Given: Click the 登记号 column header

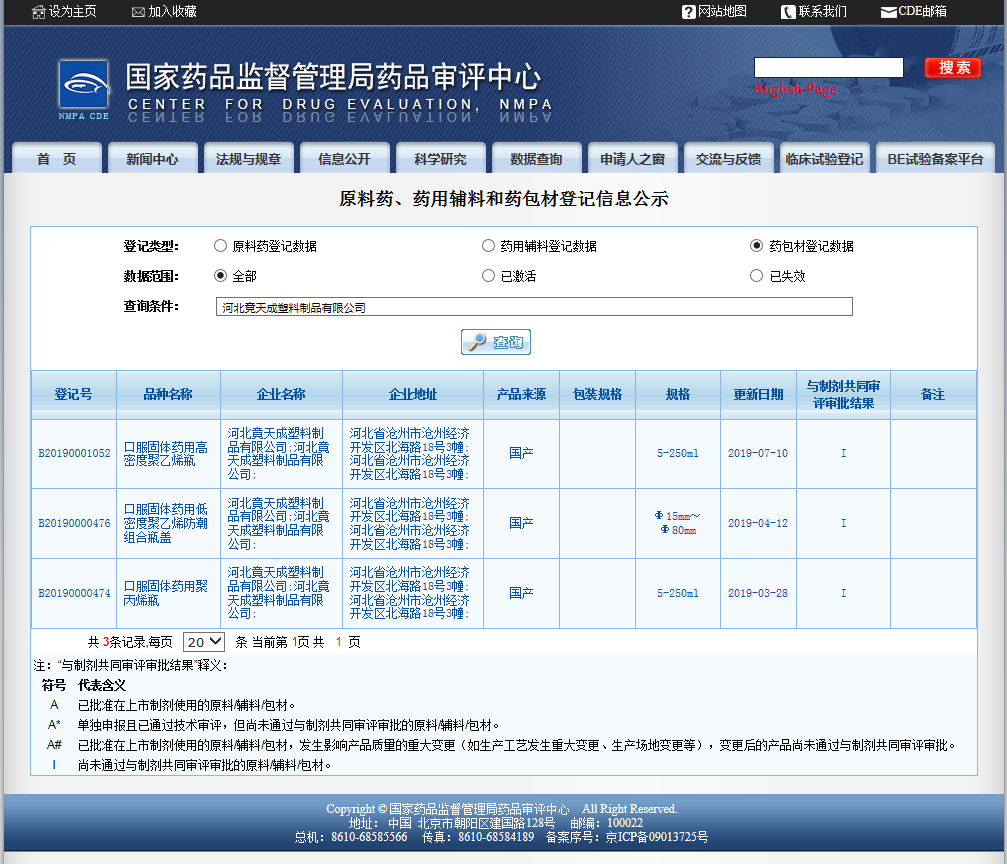Looking at the screenshot, I should pos(74,394).
